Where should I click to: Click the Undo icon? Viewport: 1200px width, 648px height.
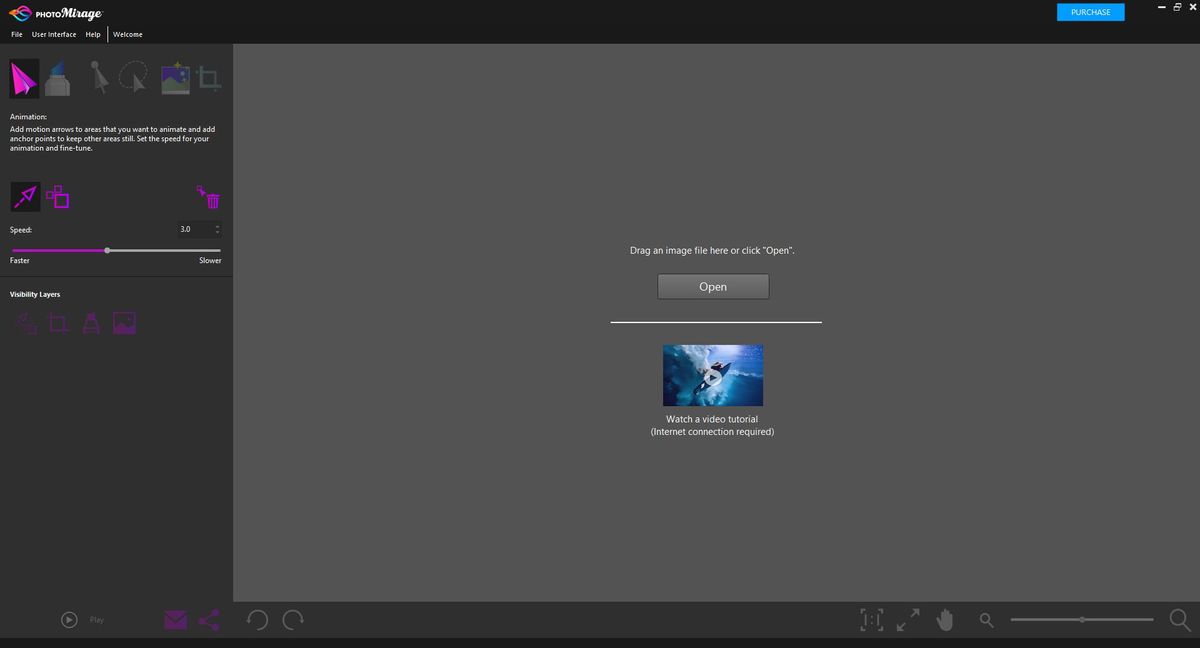256,619
